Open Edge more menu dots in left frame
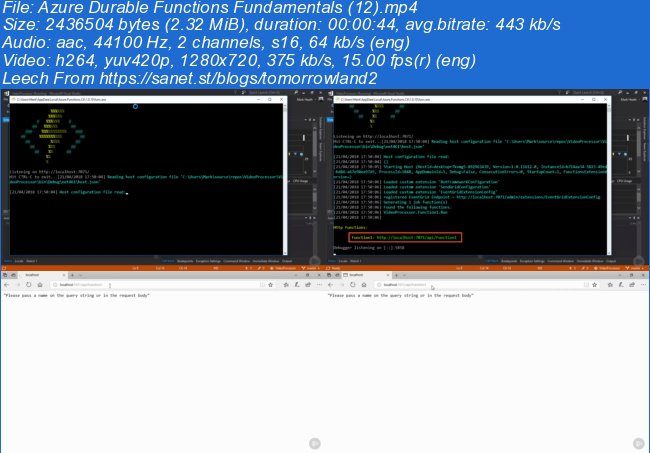The height and width of the screenshot is (453, 650). [319, 285]
